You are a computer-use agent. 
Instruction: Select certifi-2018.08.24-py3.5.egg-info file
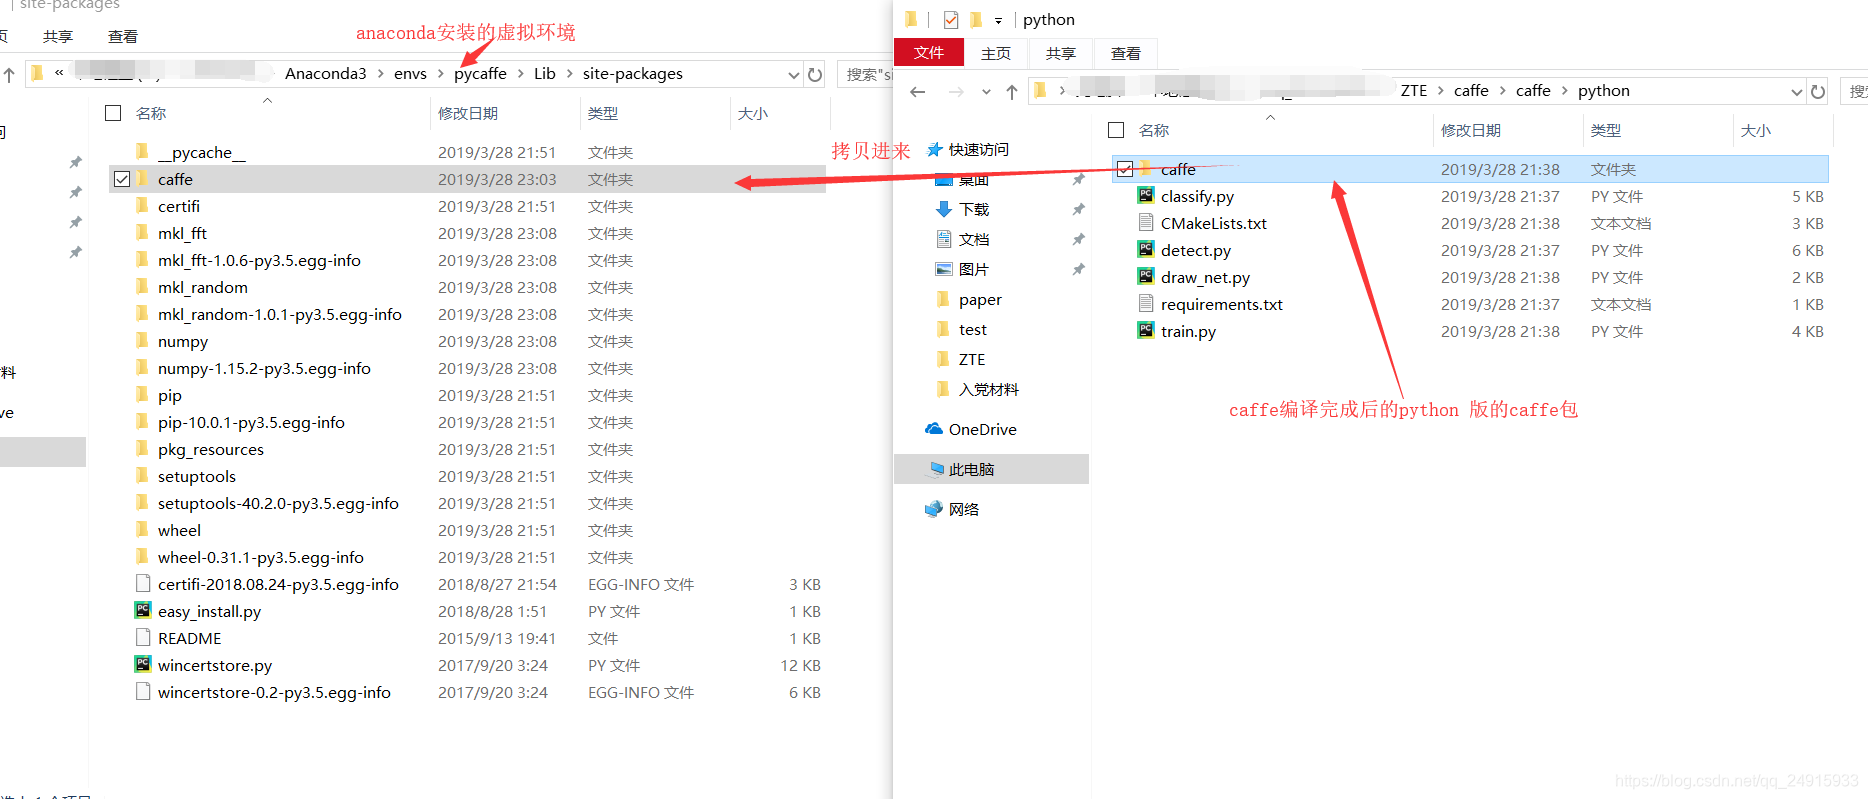(278, 584)
